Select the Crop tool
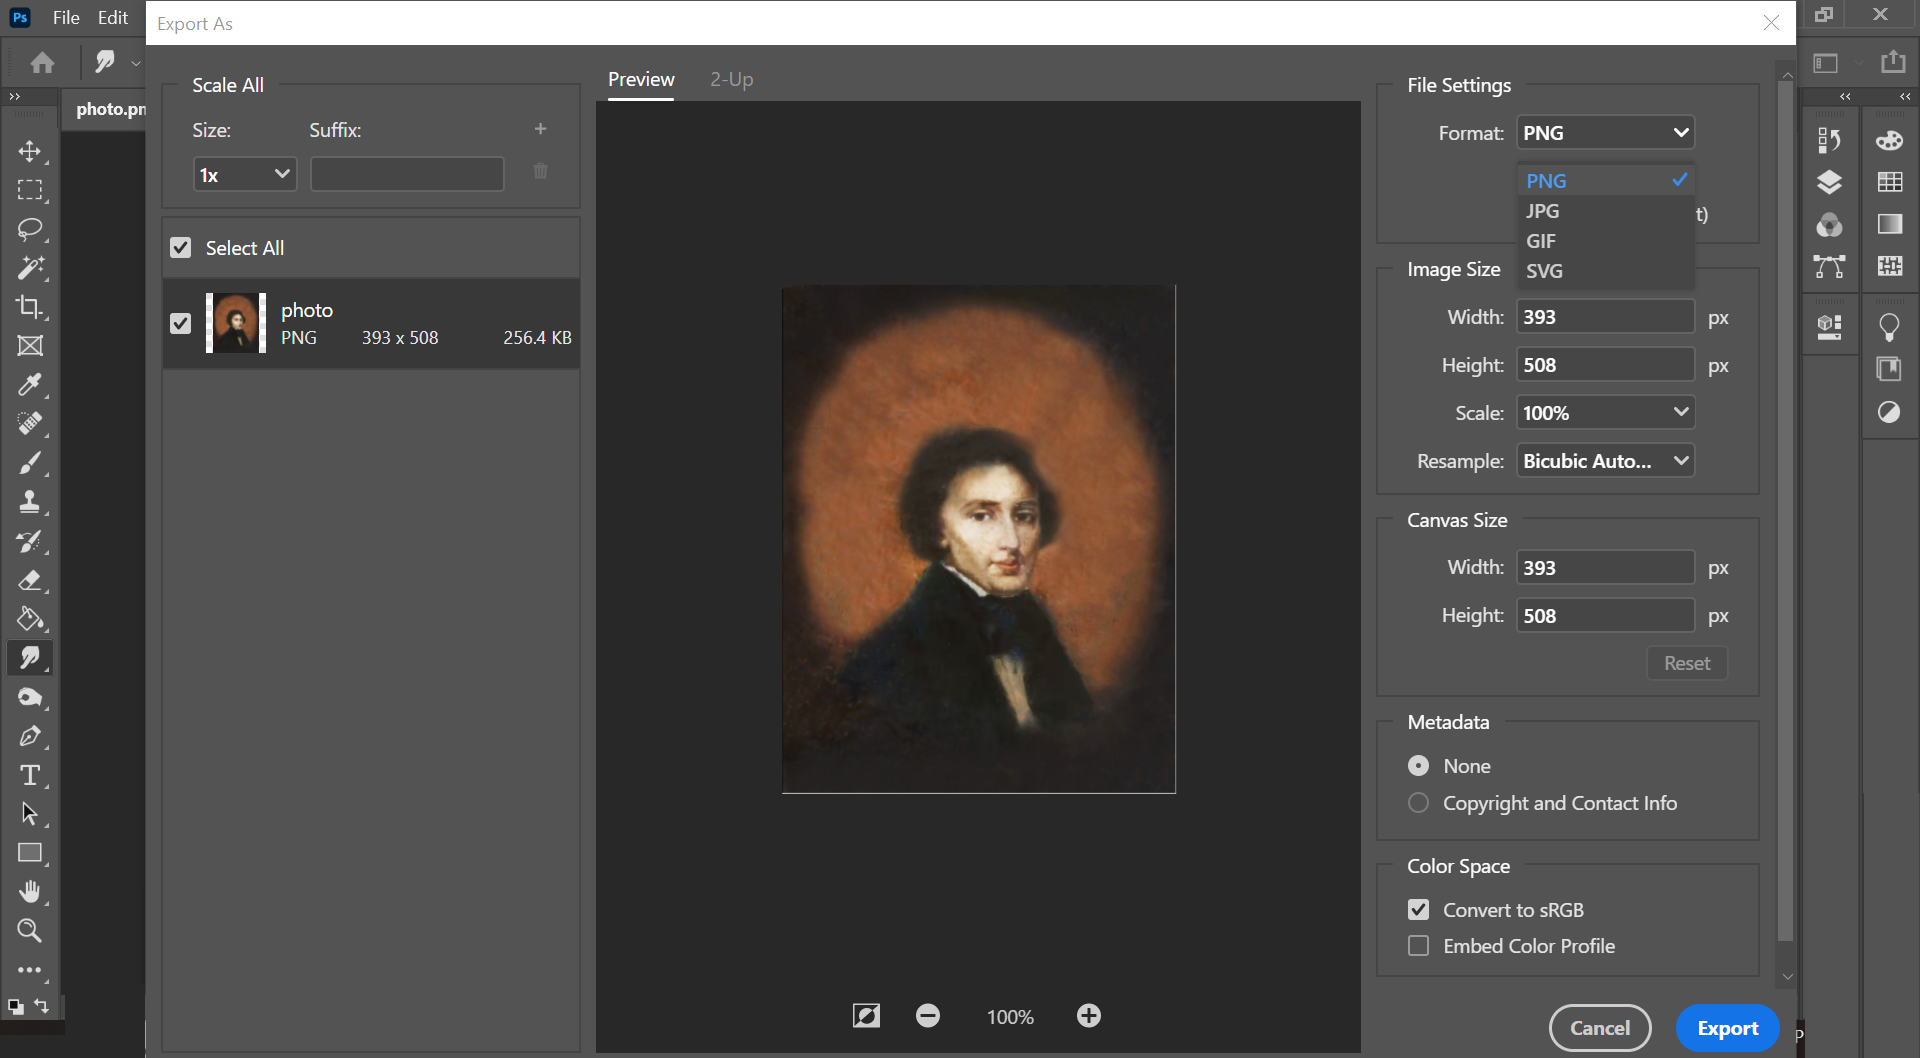 [x=30, y=307]
